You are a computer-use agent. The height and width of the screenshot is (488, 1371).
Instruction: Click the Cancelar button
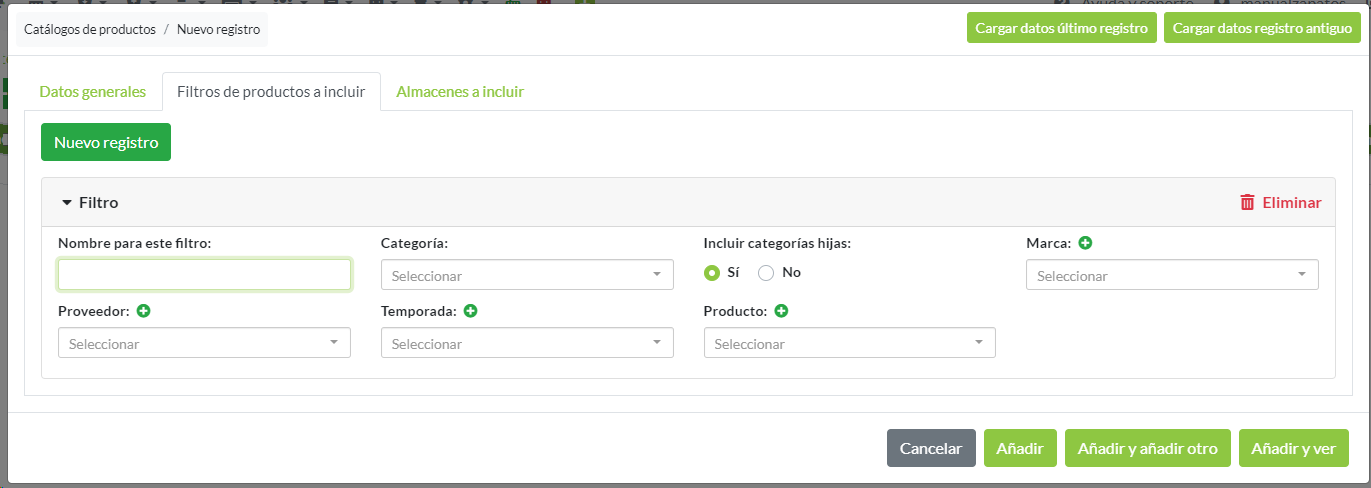pyautogui.click(x=930, y=449)
